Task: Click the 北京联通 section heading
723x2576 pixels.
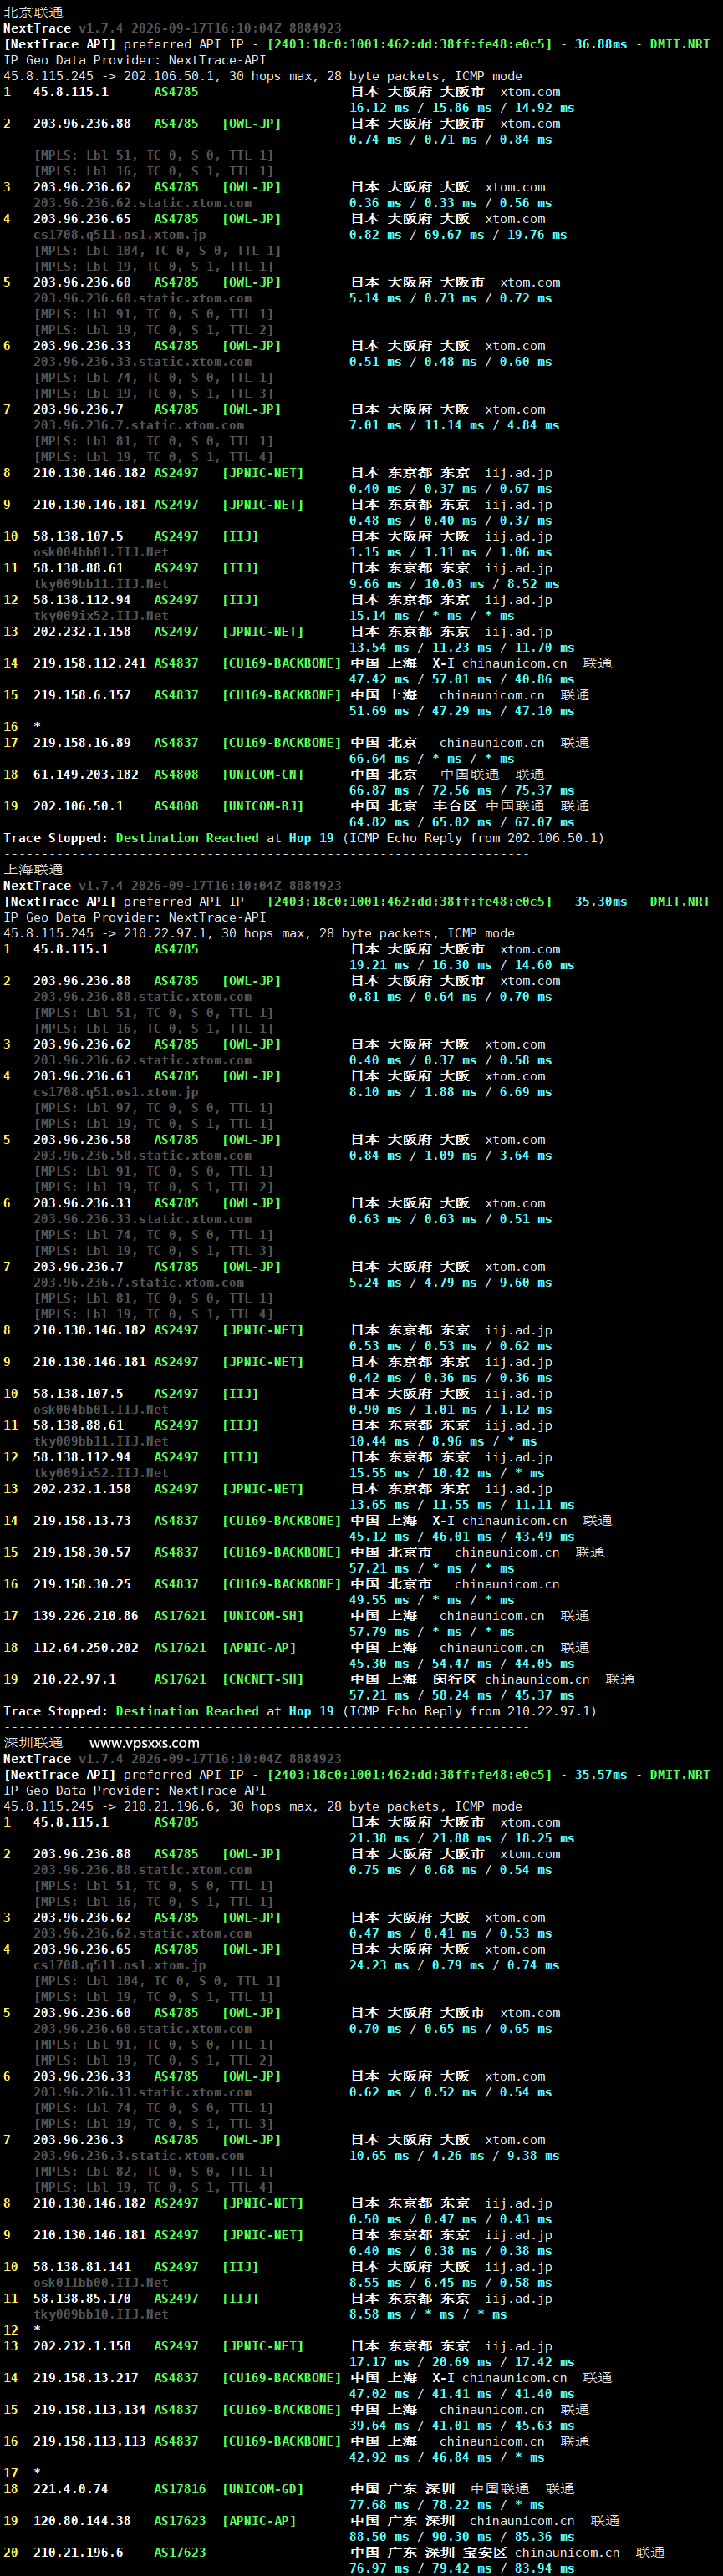Action: (33, 12)
